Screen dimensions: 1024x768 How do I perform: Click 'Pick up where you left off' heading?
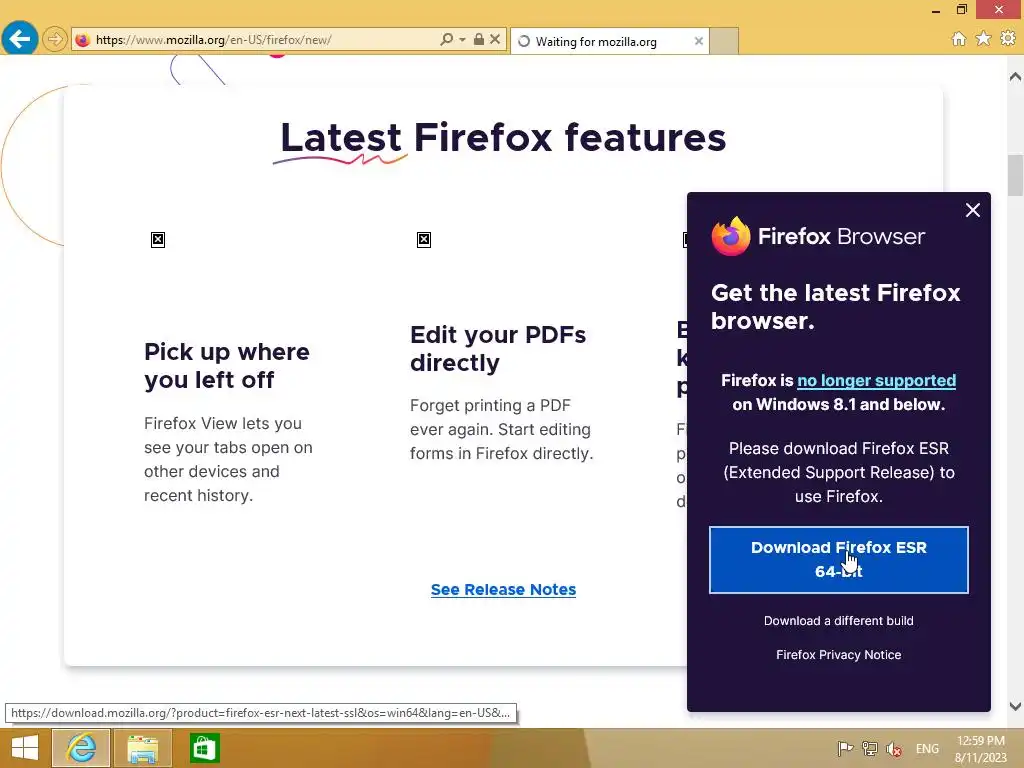(x=227, y=366)
